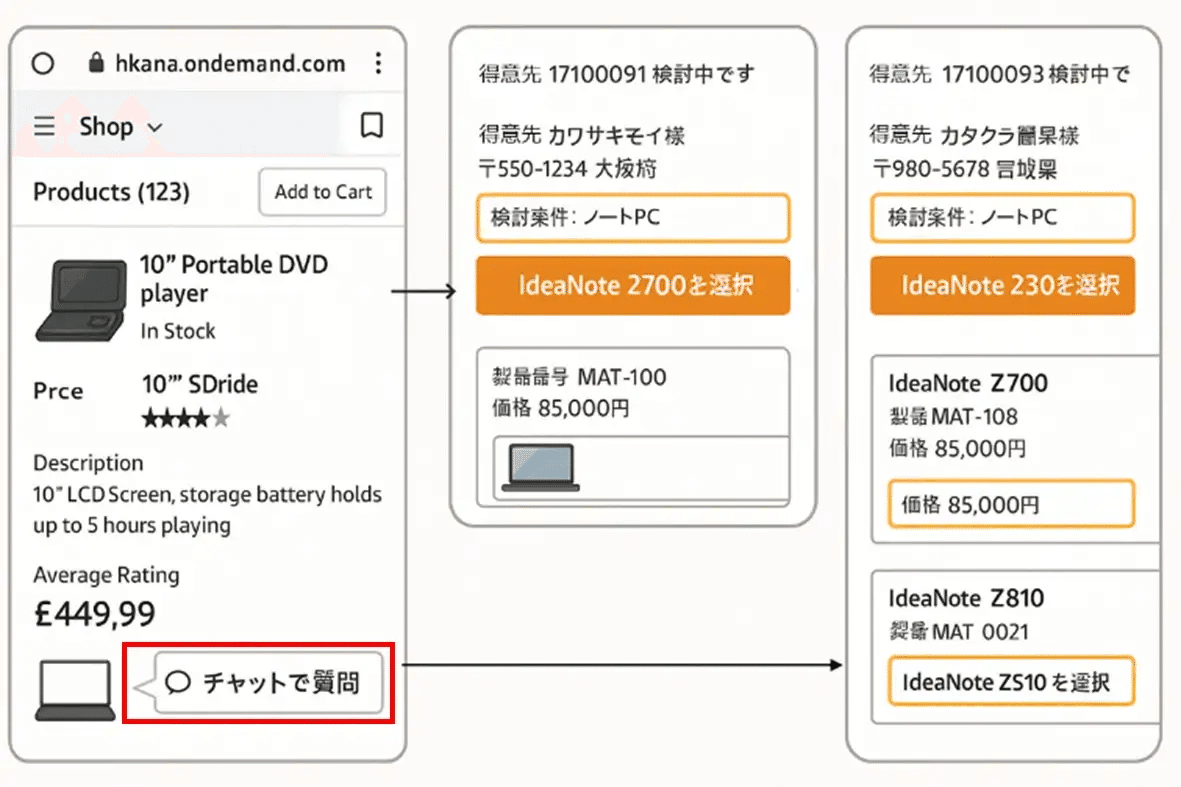Click the circle icon left of the address bar
The image size is (1181, 787).
pos(42,63)
